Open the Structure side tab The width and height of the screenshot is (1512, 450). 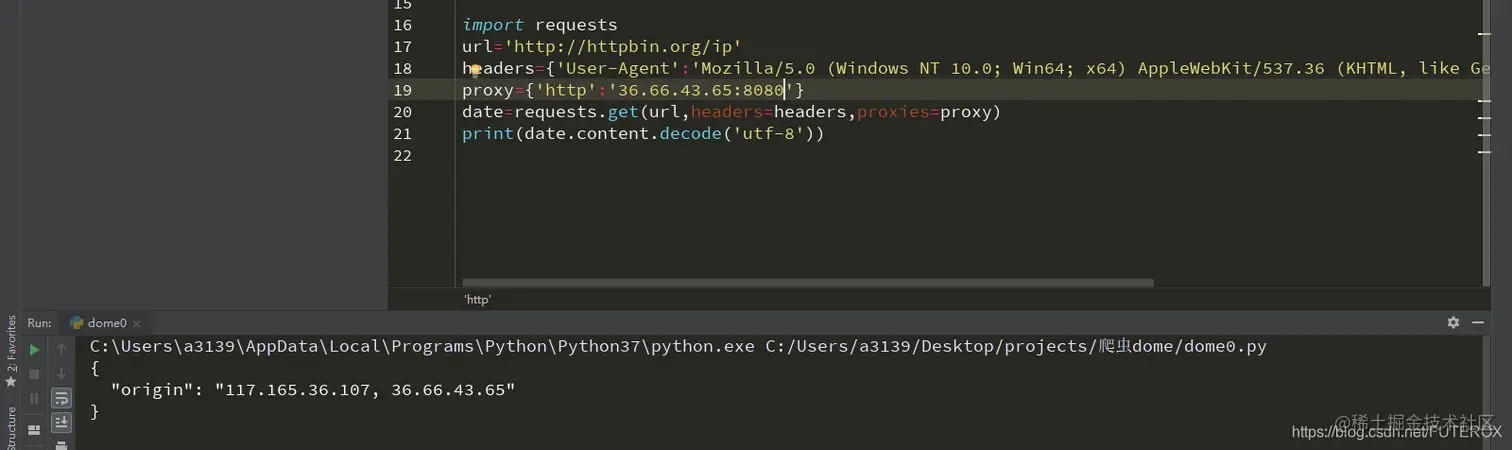pyautogui.click(x=12, y=428)
